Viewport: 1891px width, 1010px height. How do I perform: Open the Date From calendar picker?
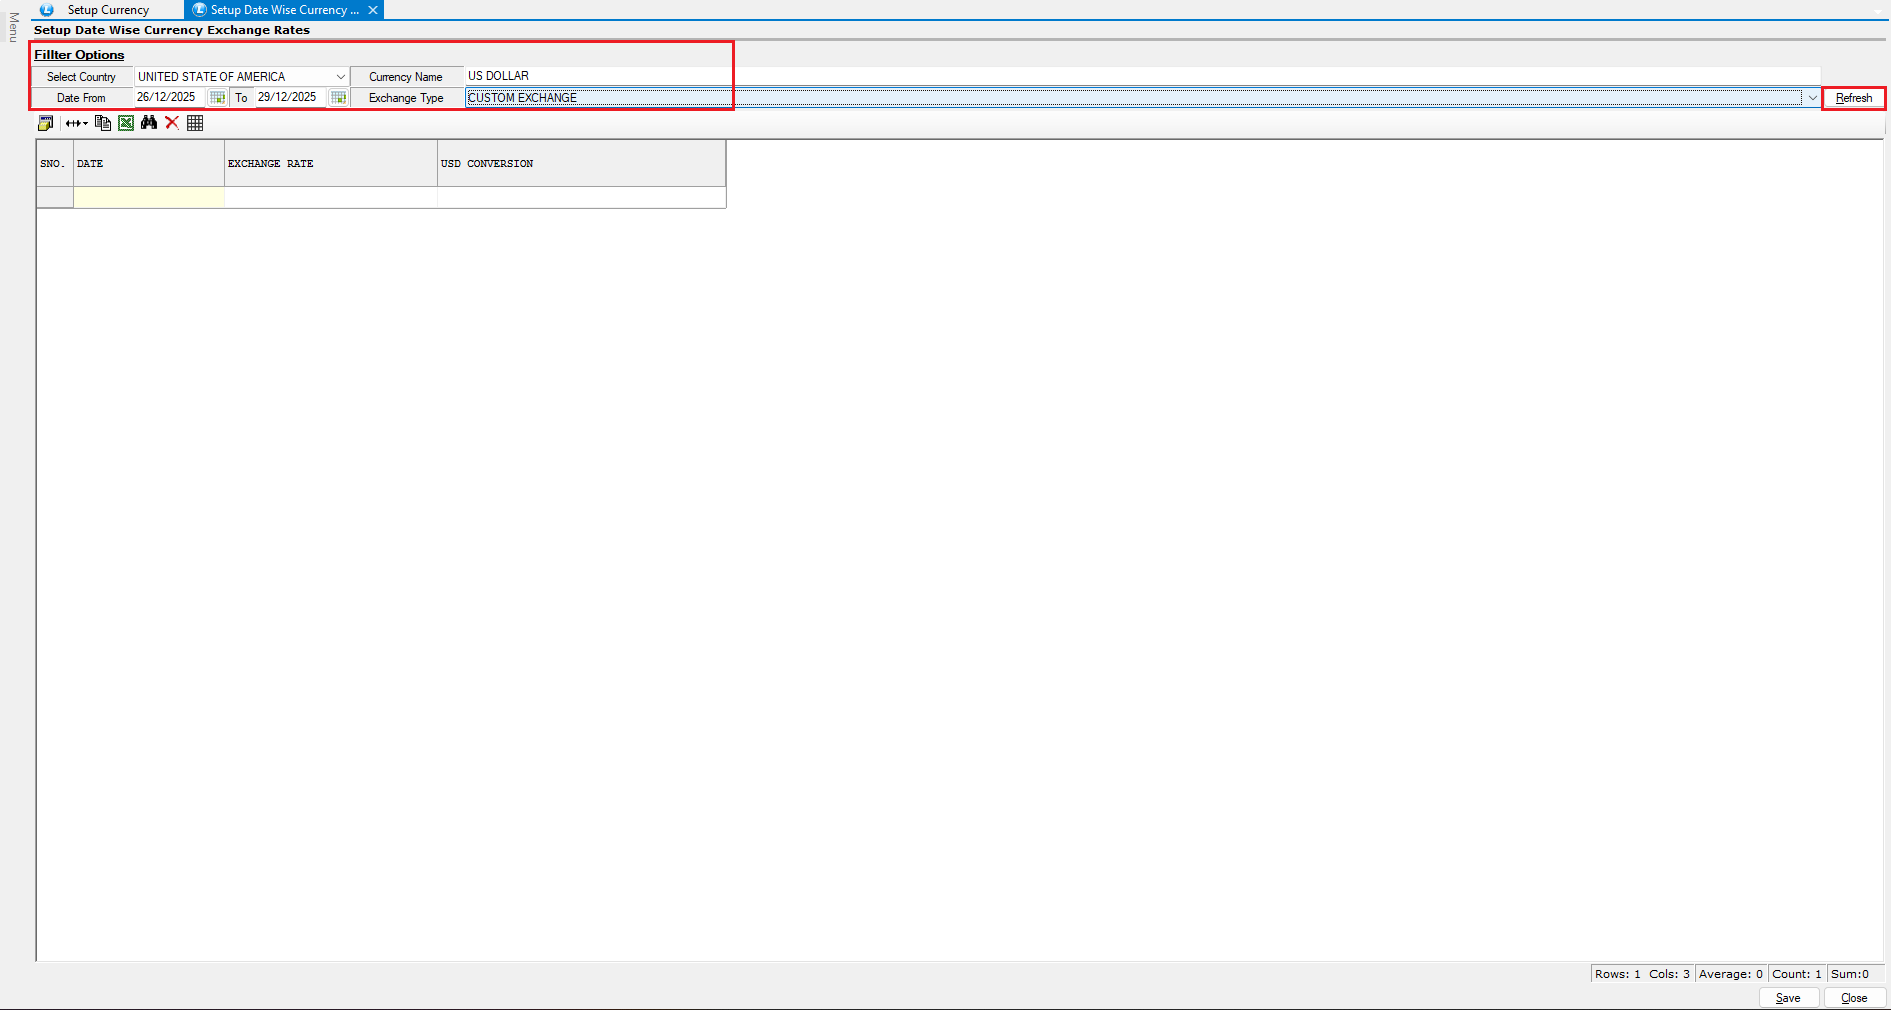coord(217,98)
